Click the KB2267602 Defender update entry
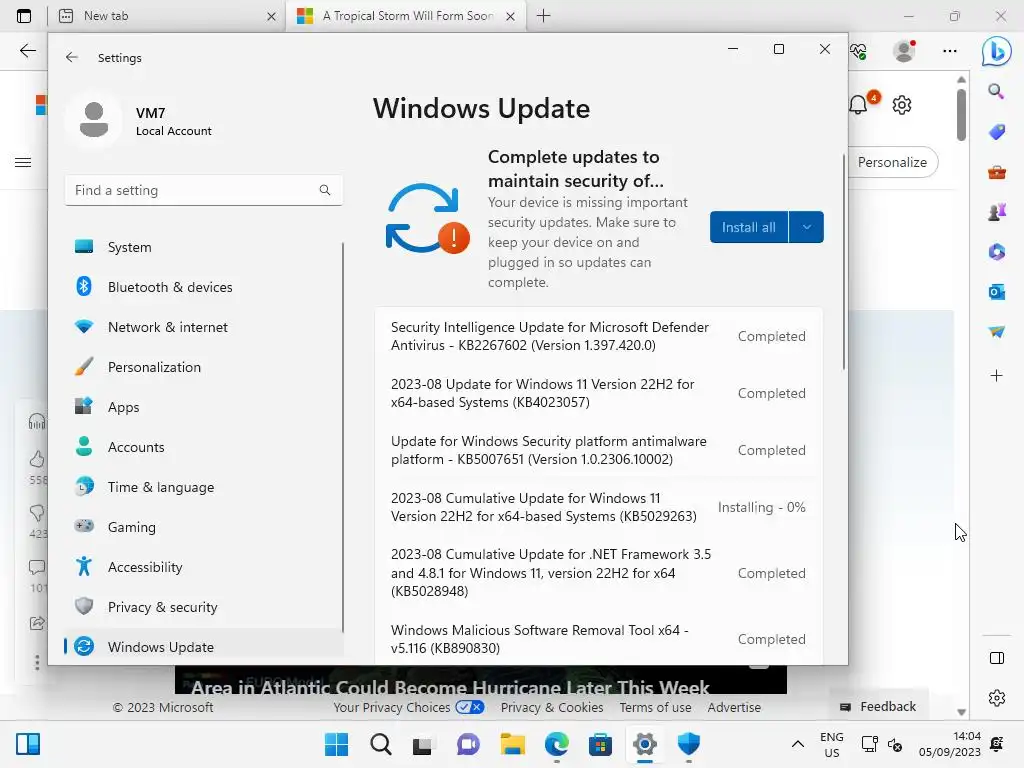This screenshot has height=768, width=1024. tap(598, 336)
